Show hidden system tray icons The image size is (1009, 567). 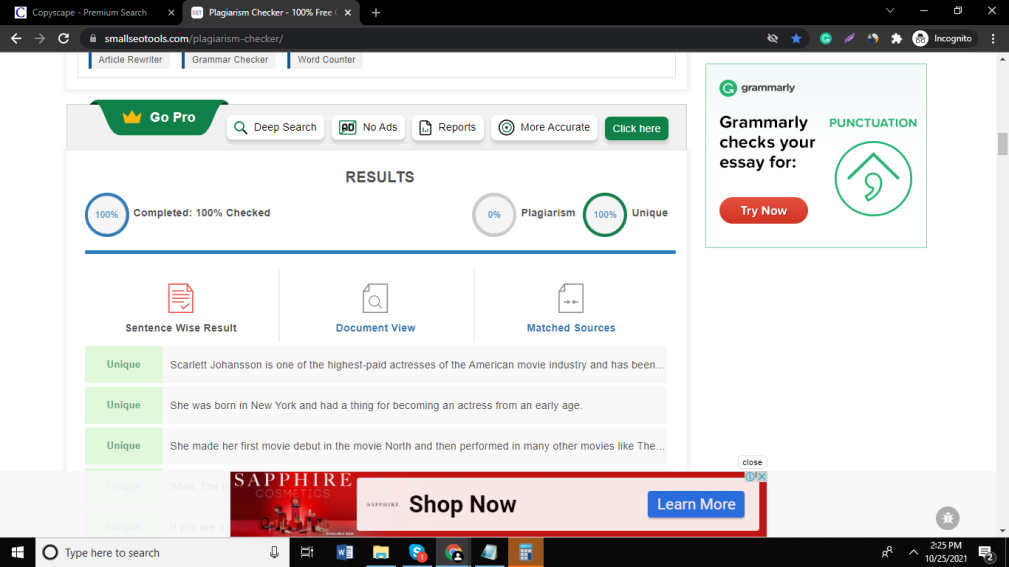(x=913, y=552)
